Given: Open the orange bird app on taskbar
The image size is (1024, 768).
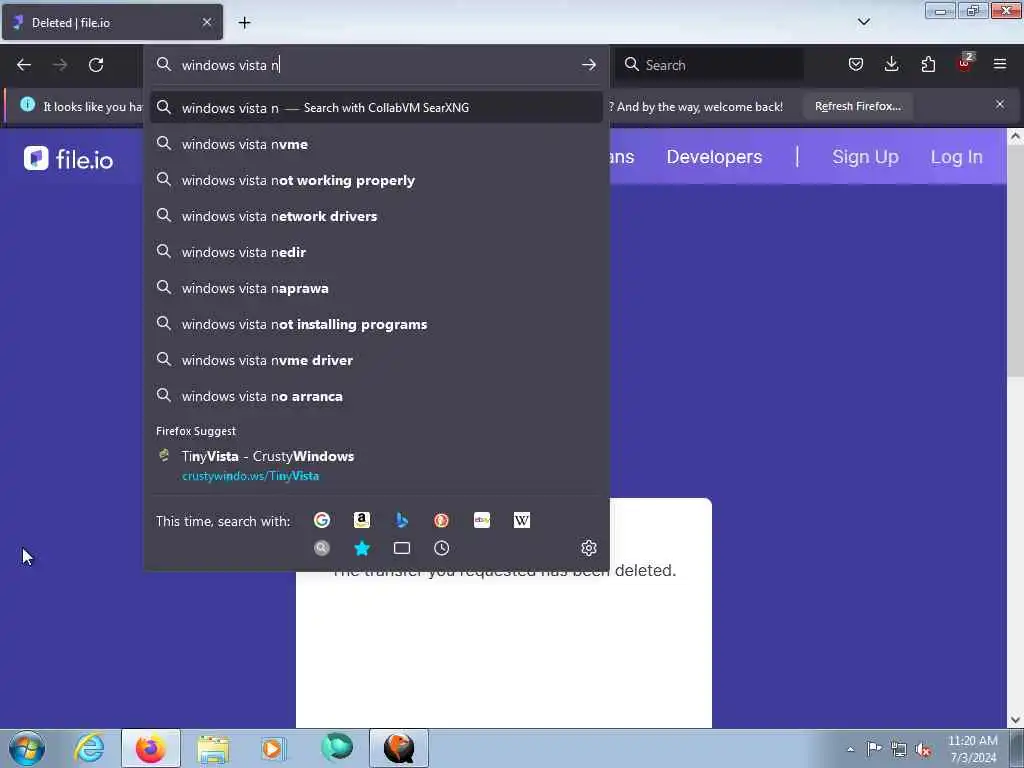Looking at the screenshot, I should pyautogui.click(x=399, y=748).
